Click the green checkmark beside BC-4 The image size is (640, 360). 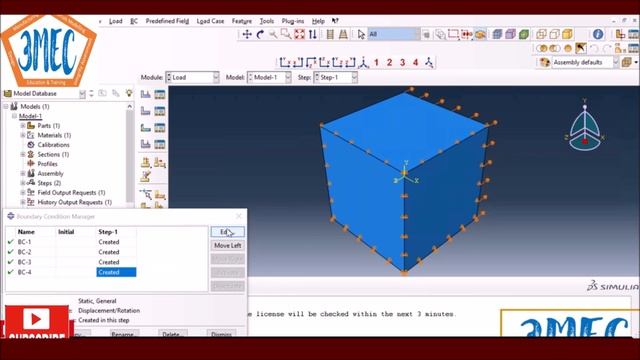(x=11, y=272)
